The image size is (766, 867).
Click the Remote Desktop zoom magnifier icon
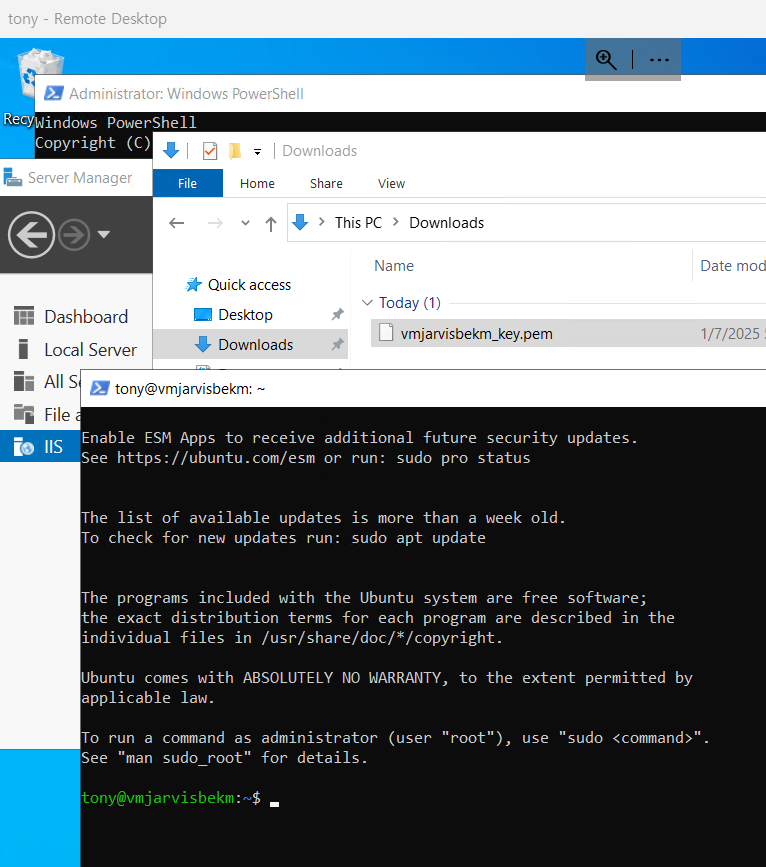[606, 59]
